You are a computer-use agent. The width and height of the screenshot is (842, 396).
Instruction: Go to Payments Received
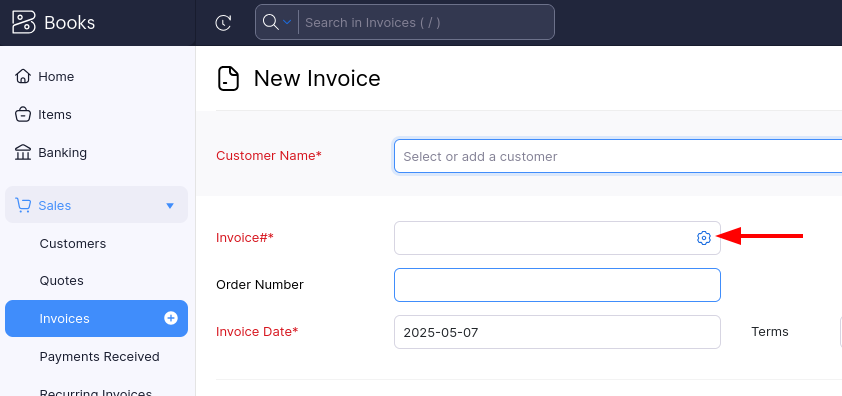point(99,357)
